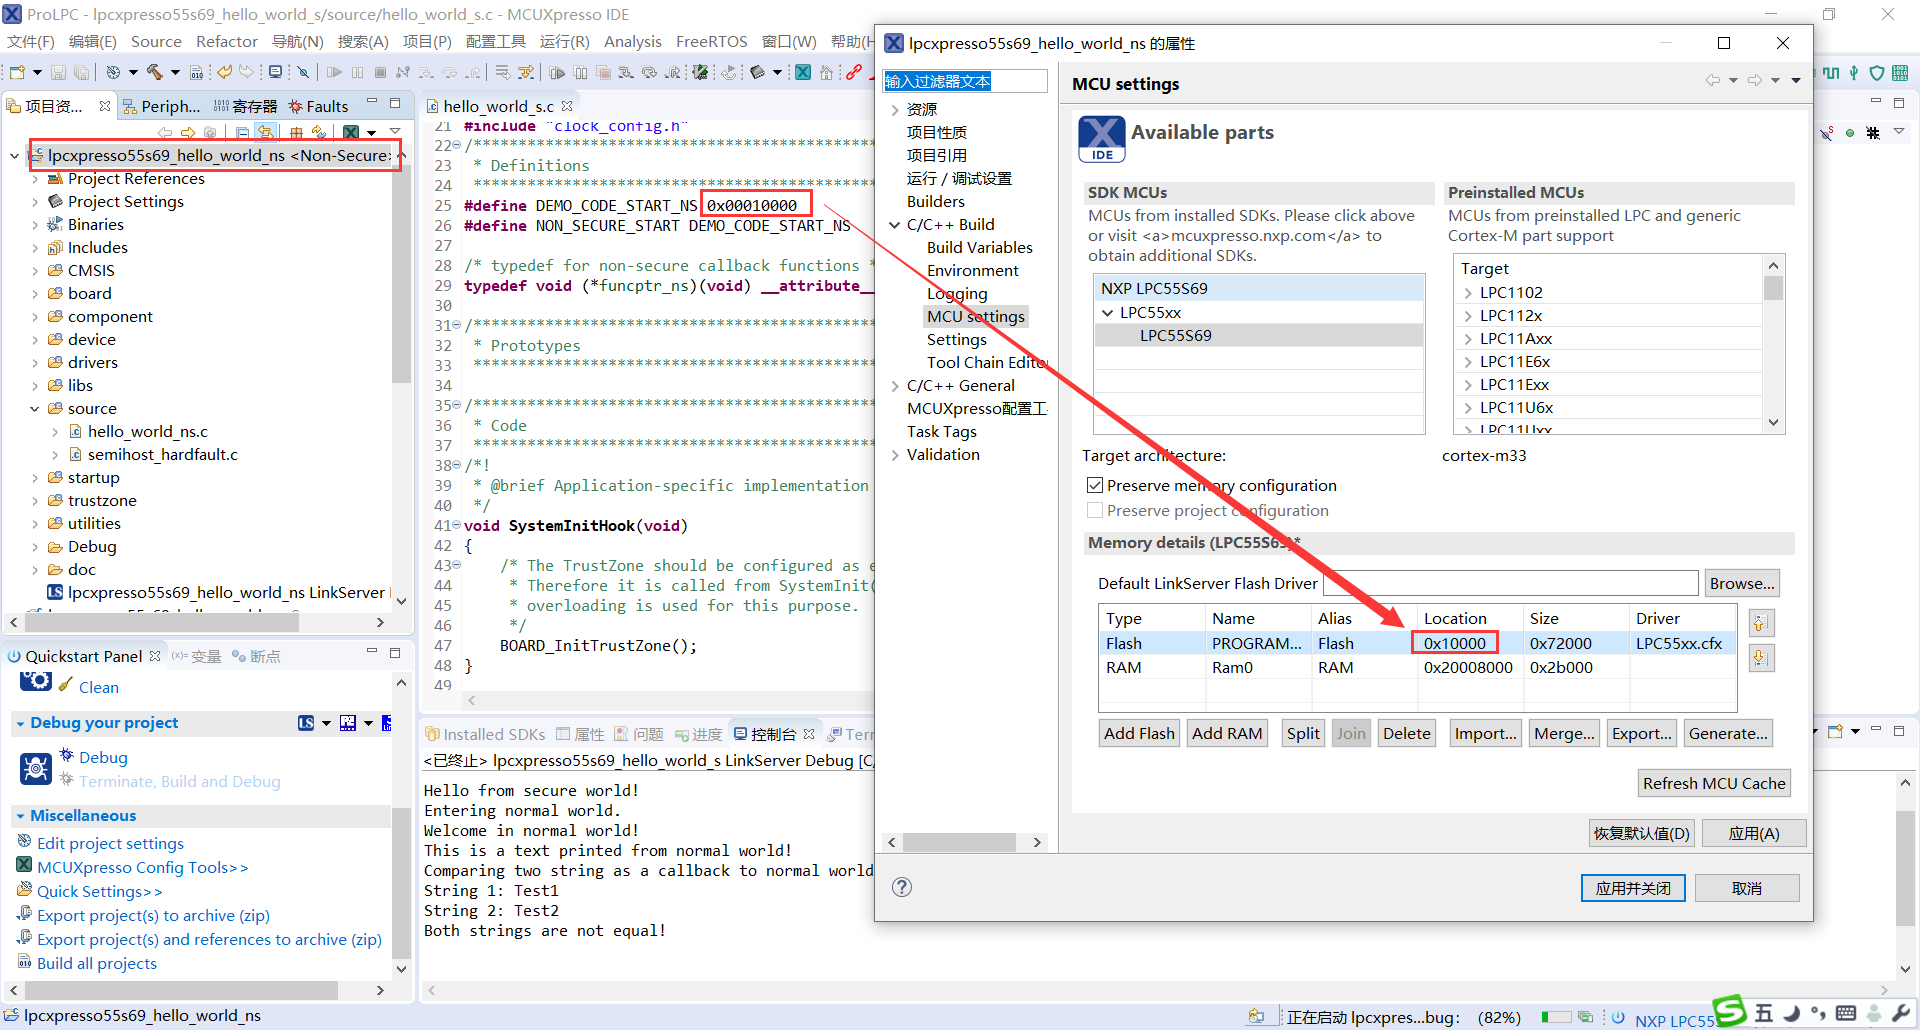Expand LPC1102 in the preinstalled Target list
1920x1030 pixels.
pos(1468,293)
